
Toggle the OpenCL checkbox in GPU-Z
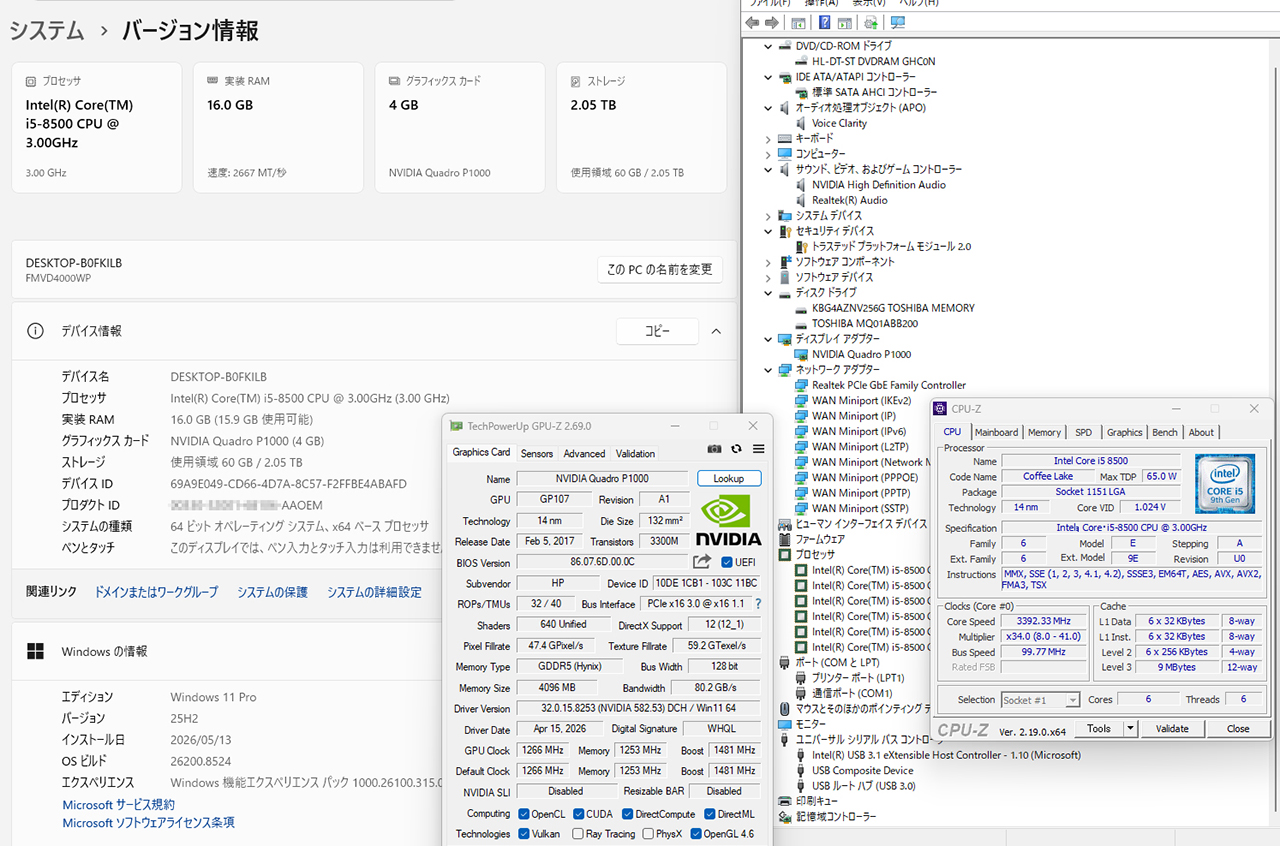[524, 814]
